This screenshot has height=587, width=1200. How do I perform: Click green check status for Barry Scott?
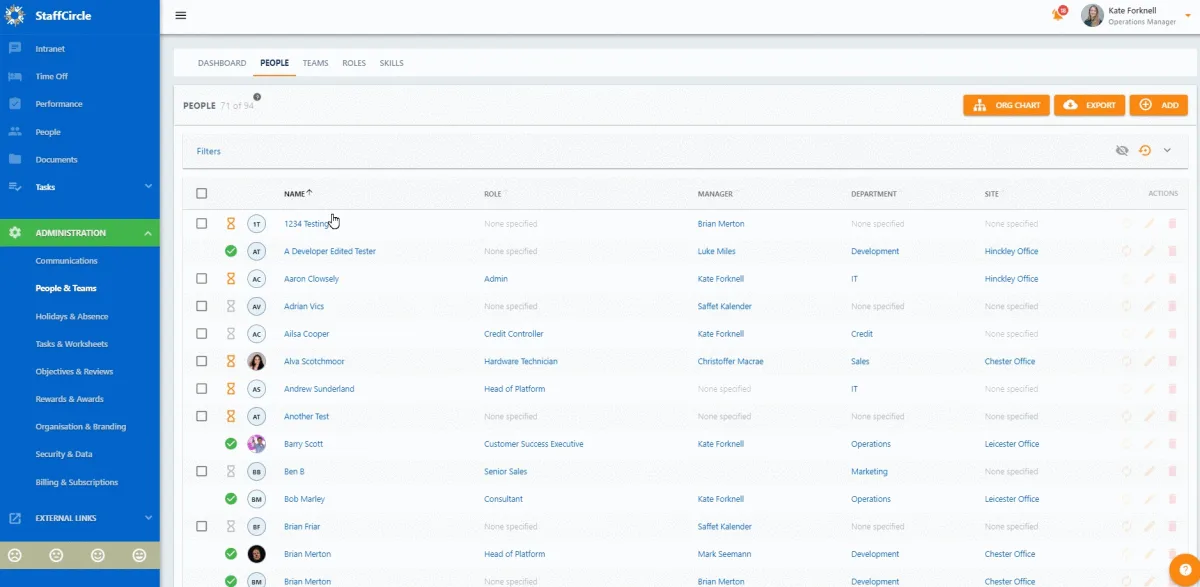click(x=231, y=444)
